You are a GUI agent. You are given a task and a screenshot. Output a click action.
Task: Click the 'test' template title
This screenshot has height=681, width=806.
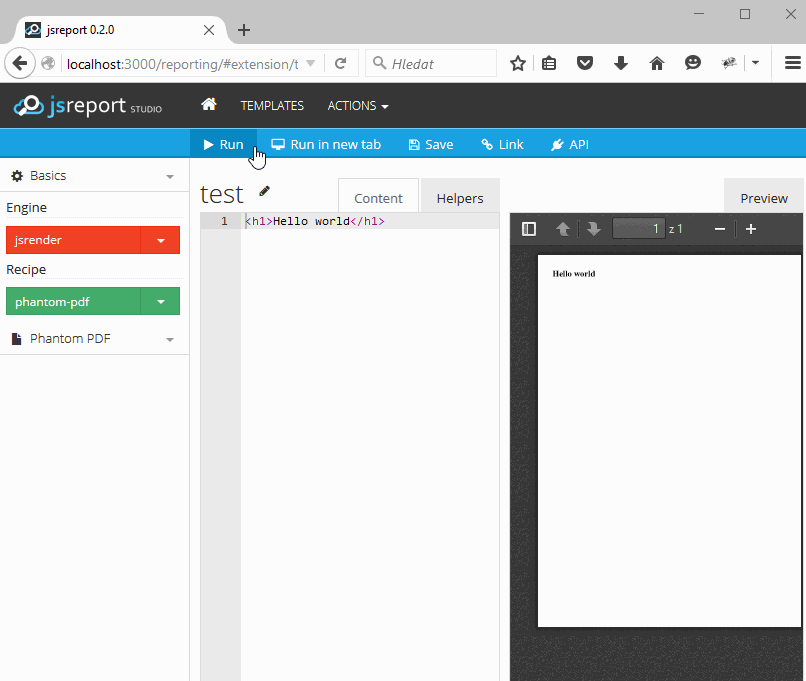(x=222, y=194)
